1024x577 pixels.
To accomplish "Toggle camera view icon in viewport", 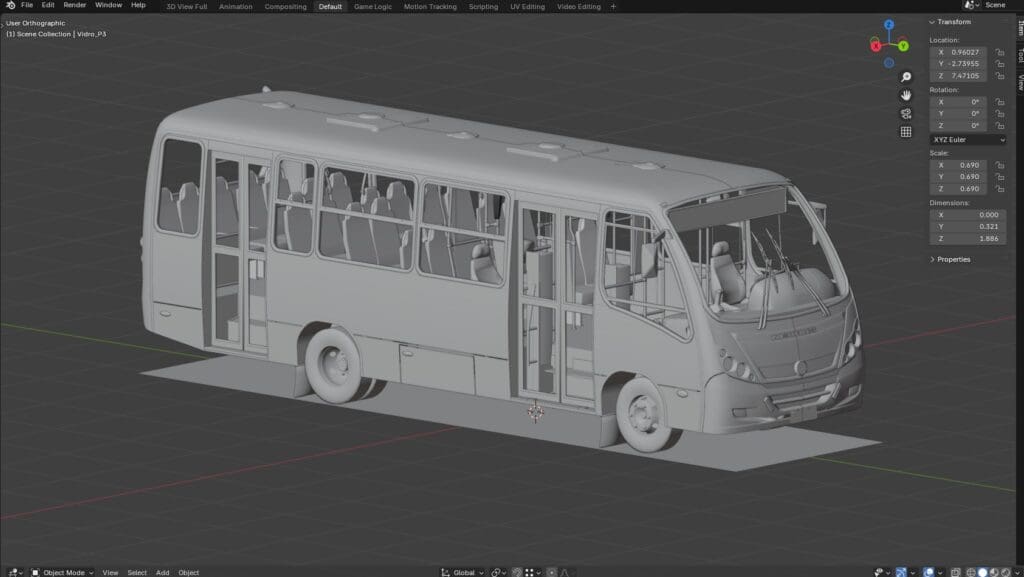I will tap(906, 113).
